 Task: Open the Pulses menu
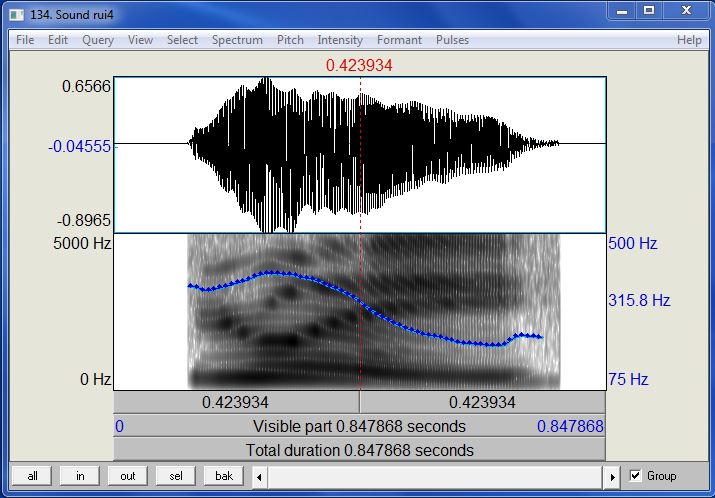(452, 40)
